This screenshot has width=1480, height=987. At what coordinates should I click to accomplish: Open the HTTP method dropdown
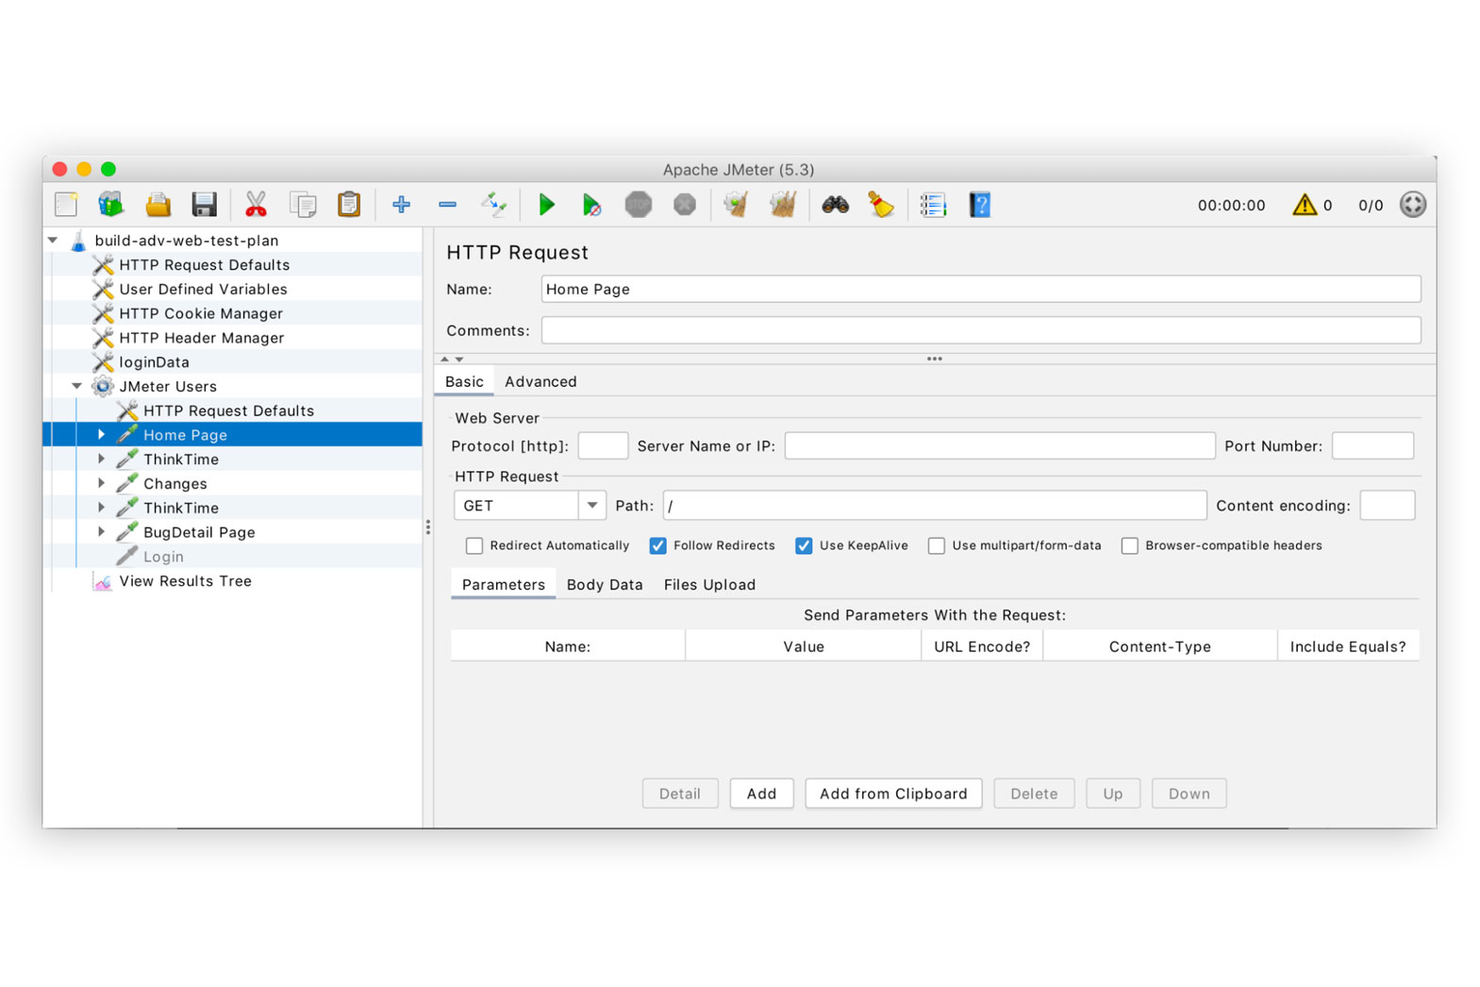[592, 505]
